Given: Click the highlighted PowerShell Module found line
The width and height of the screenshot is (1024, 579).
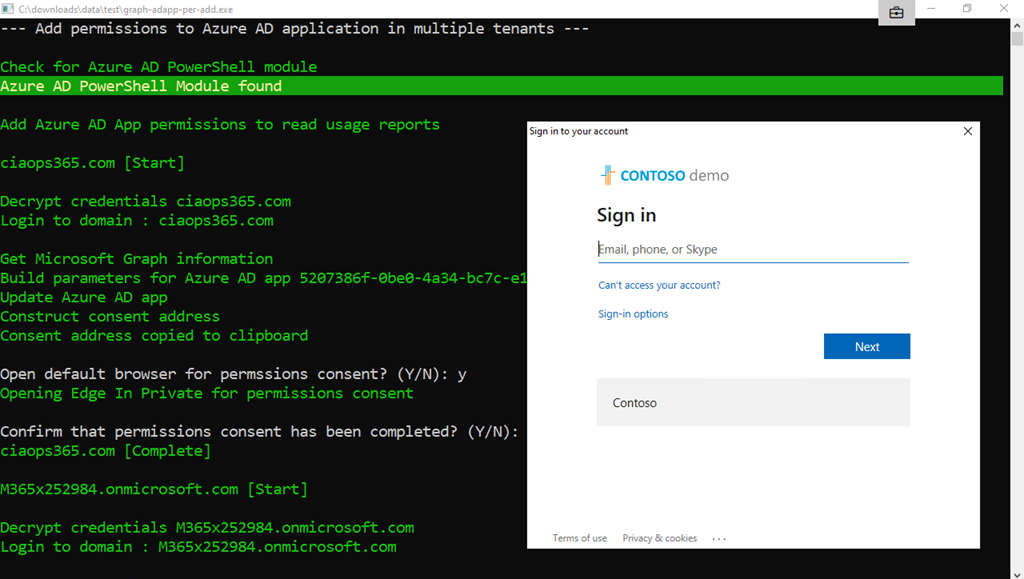Looking at the screenshot, I should pyautogui.click(x=140, y=86).
